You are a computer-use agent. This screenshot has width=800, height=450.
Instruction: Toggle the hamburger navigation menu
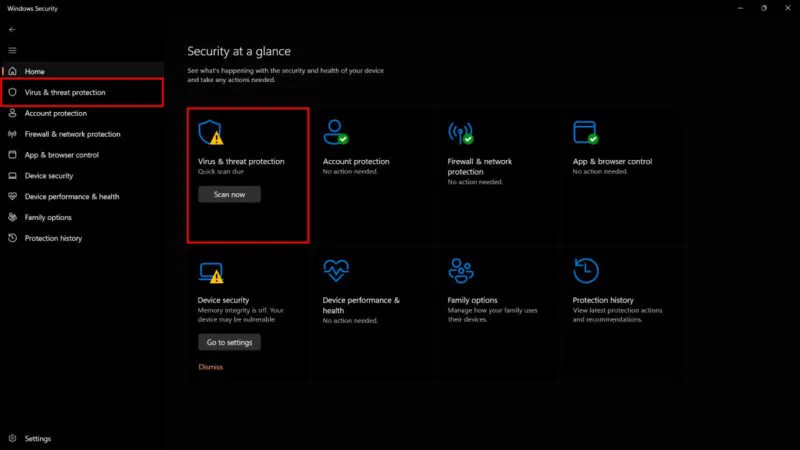tap(12, 51)
